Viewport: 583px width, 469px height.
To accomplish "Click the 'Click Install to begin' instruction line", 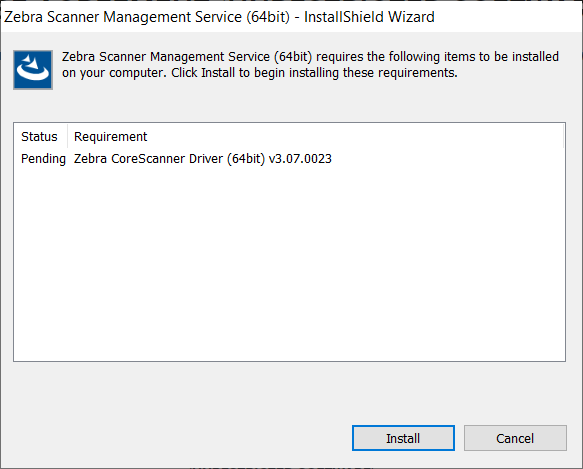I will (314, 73).
